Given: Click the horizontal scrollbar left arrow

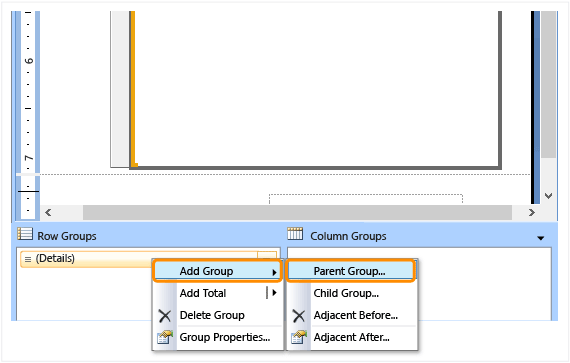Looking at the screenshot, I should pyautogui.click(x=48, y=213).
